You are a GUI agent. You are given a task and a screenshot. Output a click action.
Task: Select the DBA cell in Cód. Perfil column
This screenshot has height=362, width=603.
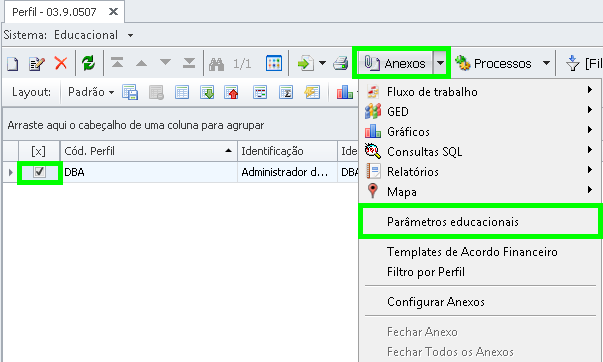point(149,172)
